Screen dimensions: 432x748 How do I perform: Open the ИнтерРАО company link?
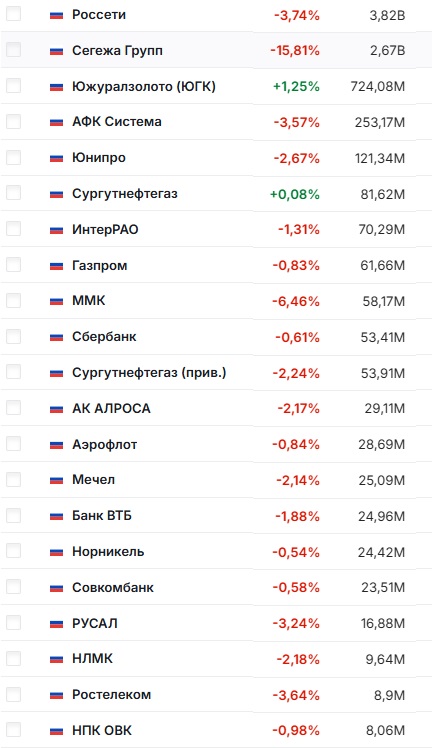pos(105,229)
